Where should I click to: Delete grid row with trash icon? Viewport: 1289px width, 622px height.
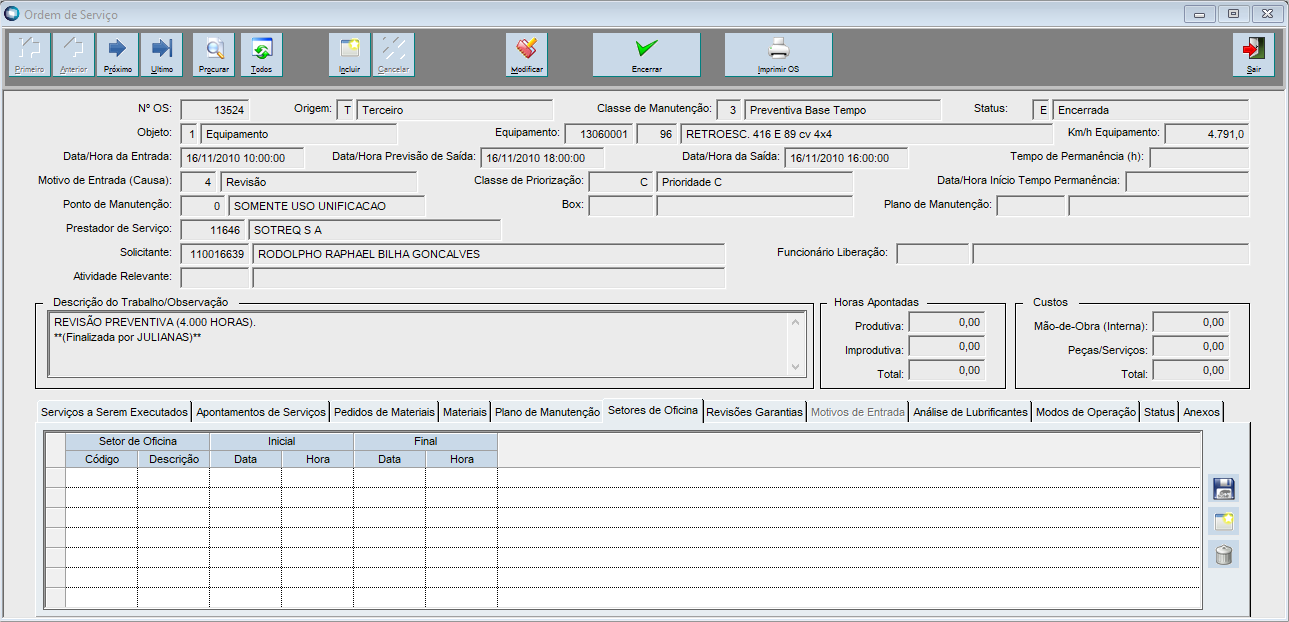(1223, 554)
